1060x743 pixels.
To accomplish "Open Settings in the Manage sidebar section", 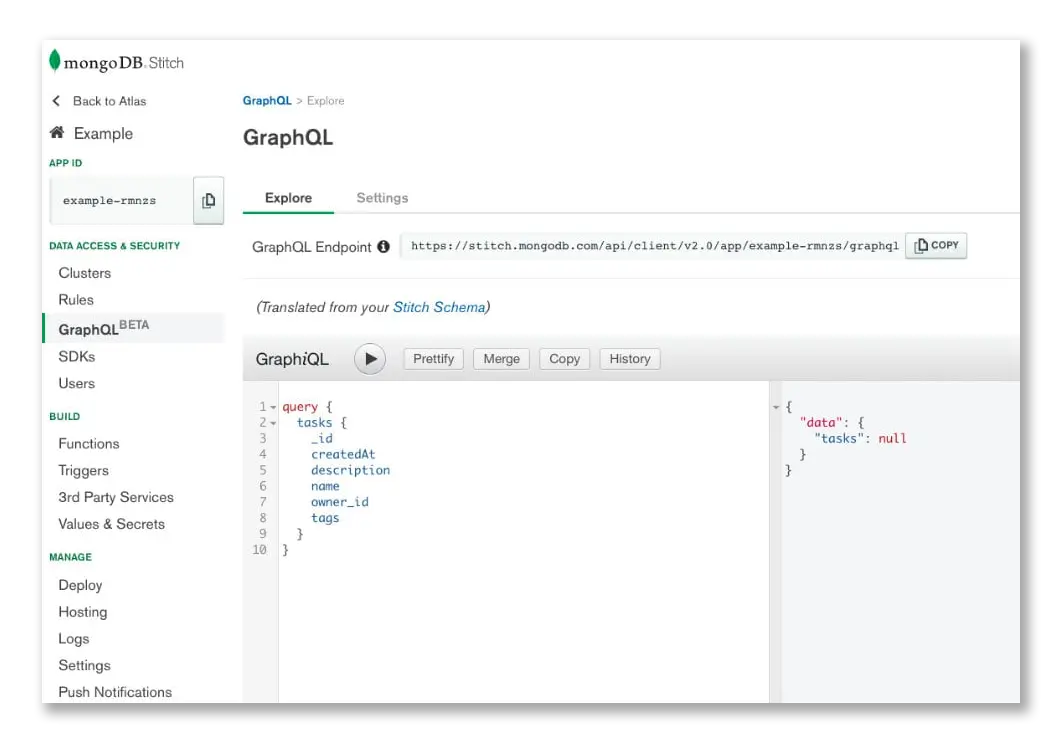I will (x=85, y=665).
